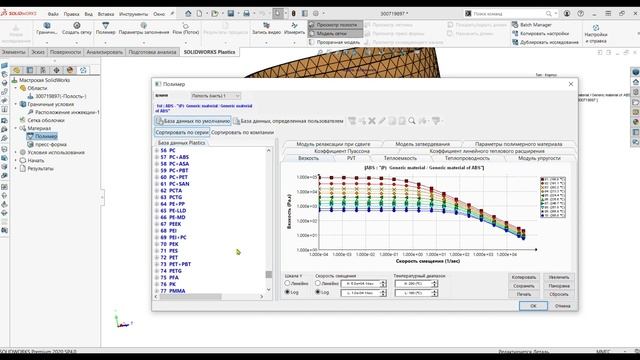This screenshot has width=640, height=360.
Task: Click the OK button in Polymer dialog
Action: 533,306
